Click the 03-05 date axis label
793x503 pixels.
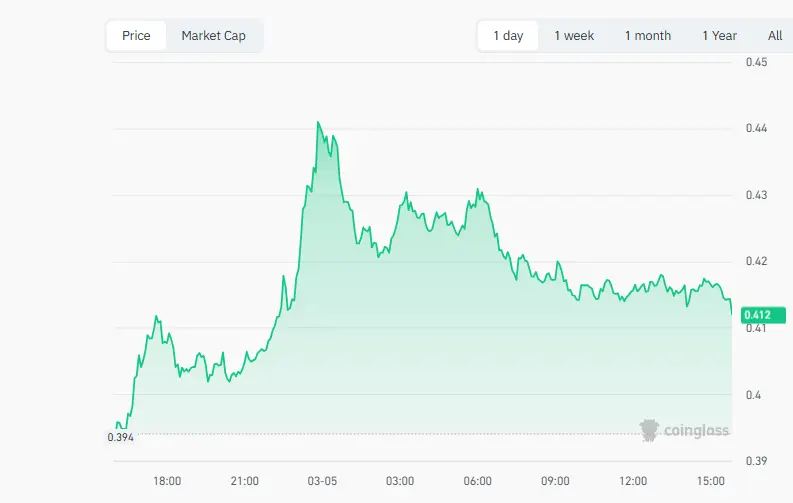(x=322, y=481)
